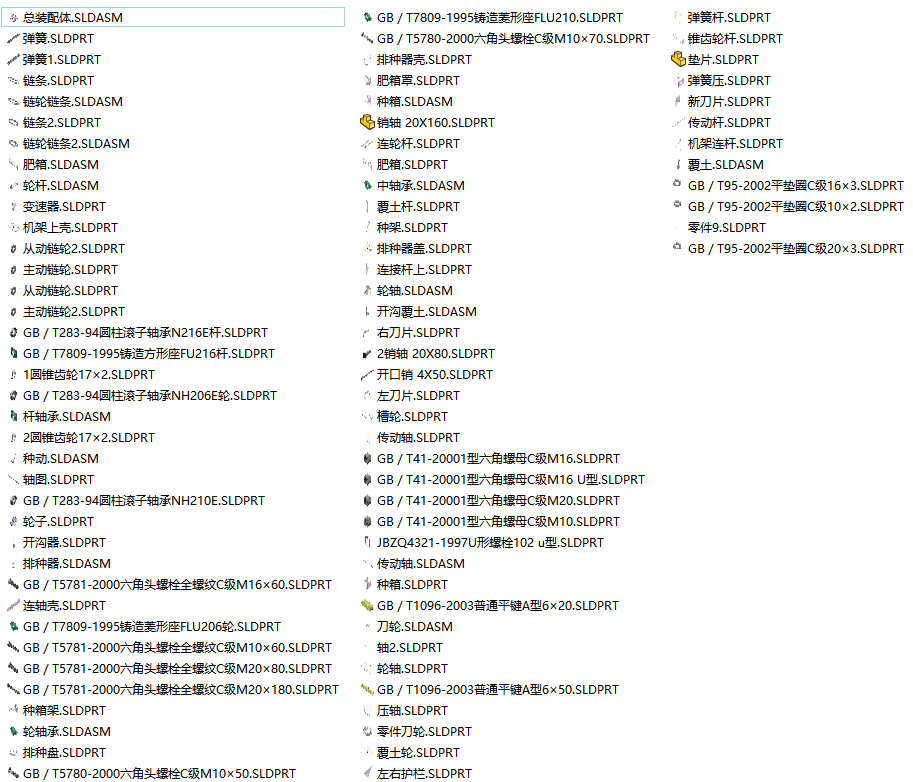The image size is (913, 782).
Task: Click the green icon of GB / T7809-1995 FLU210 file
Action: 367,17
